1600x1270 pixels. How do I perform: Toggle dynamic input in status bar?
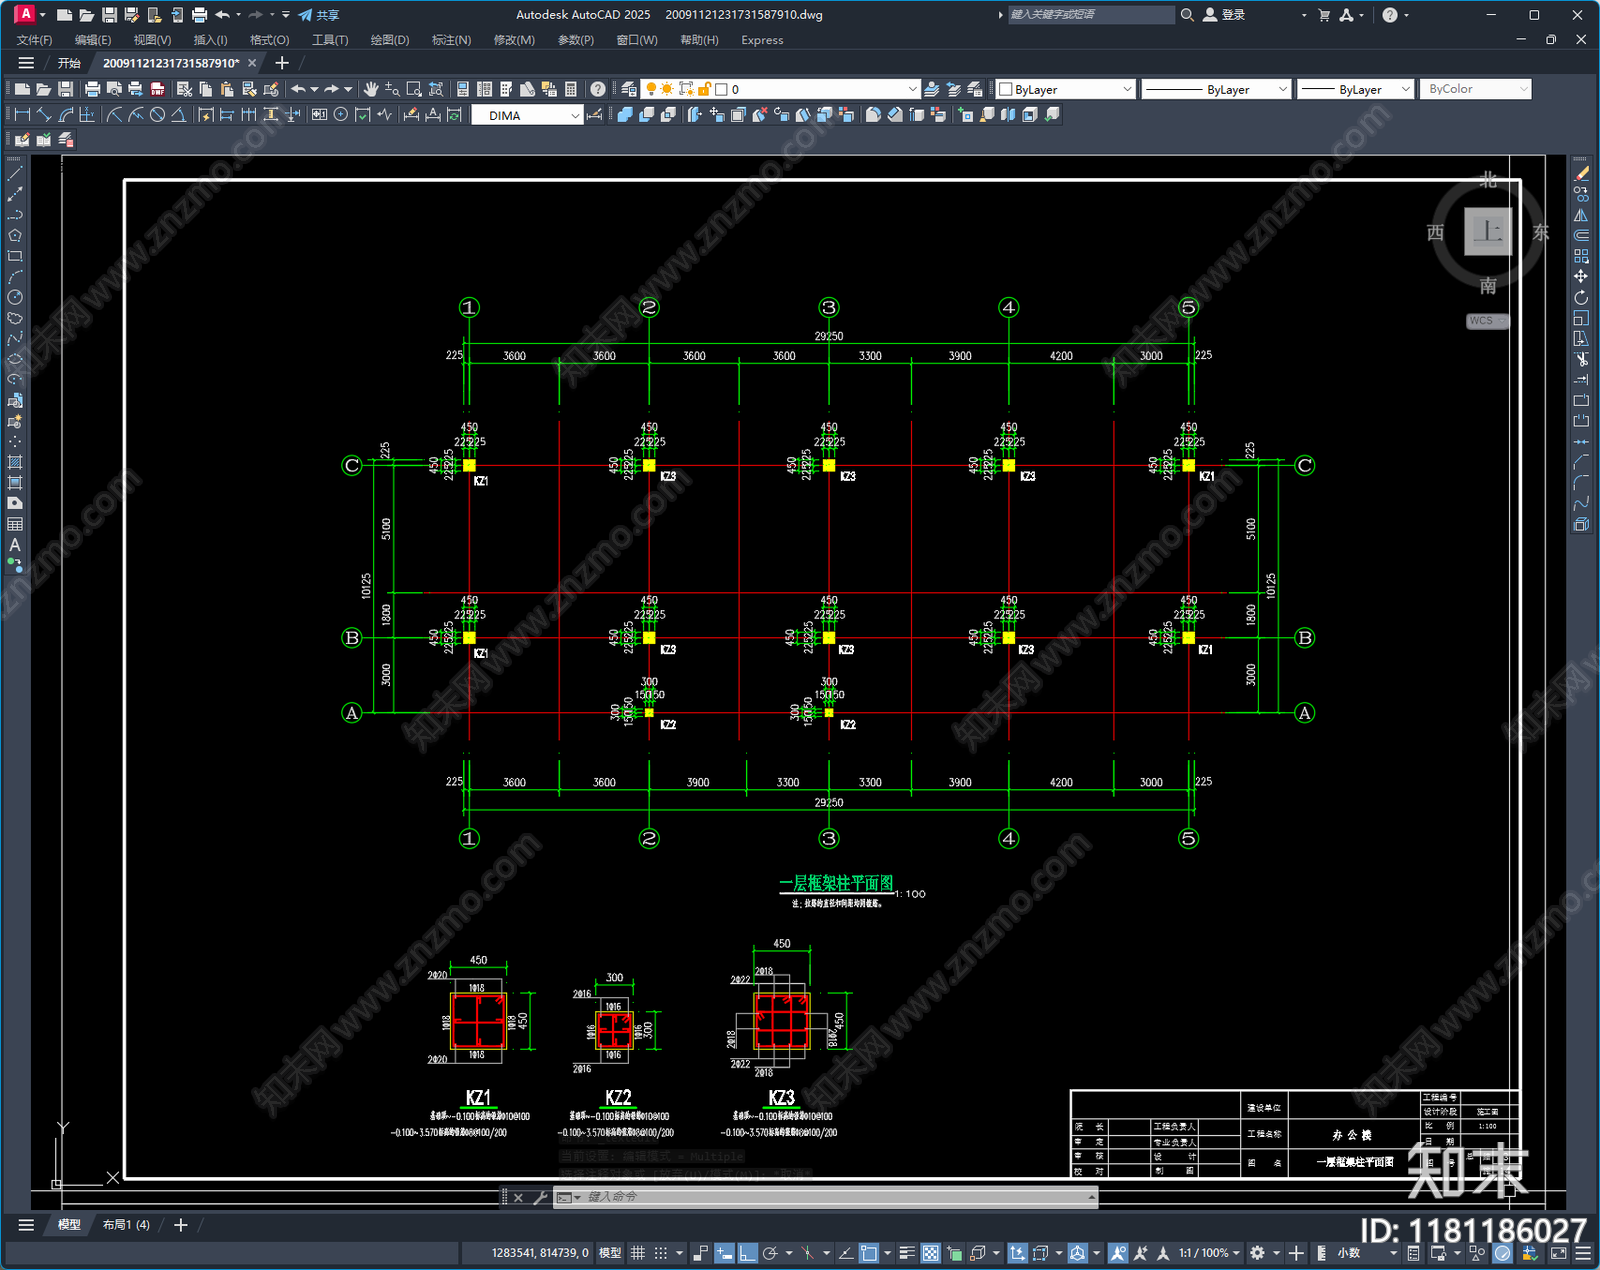point(724,1253)
